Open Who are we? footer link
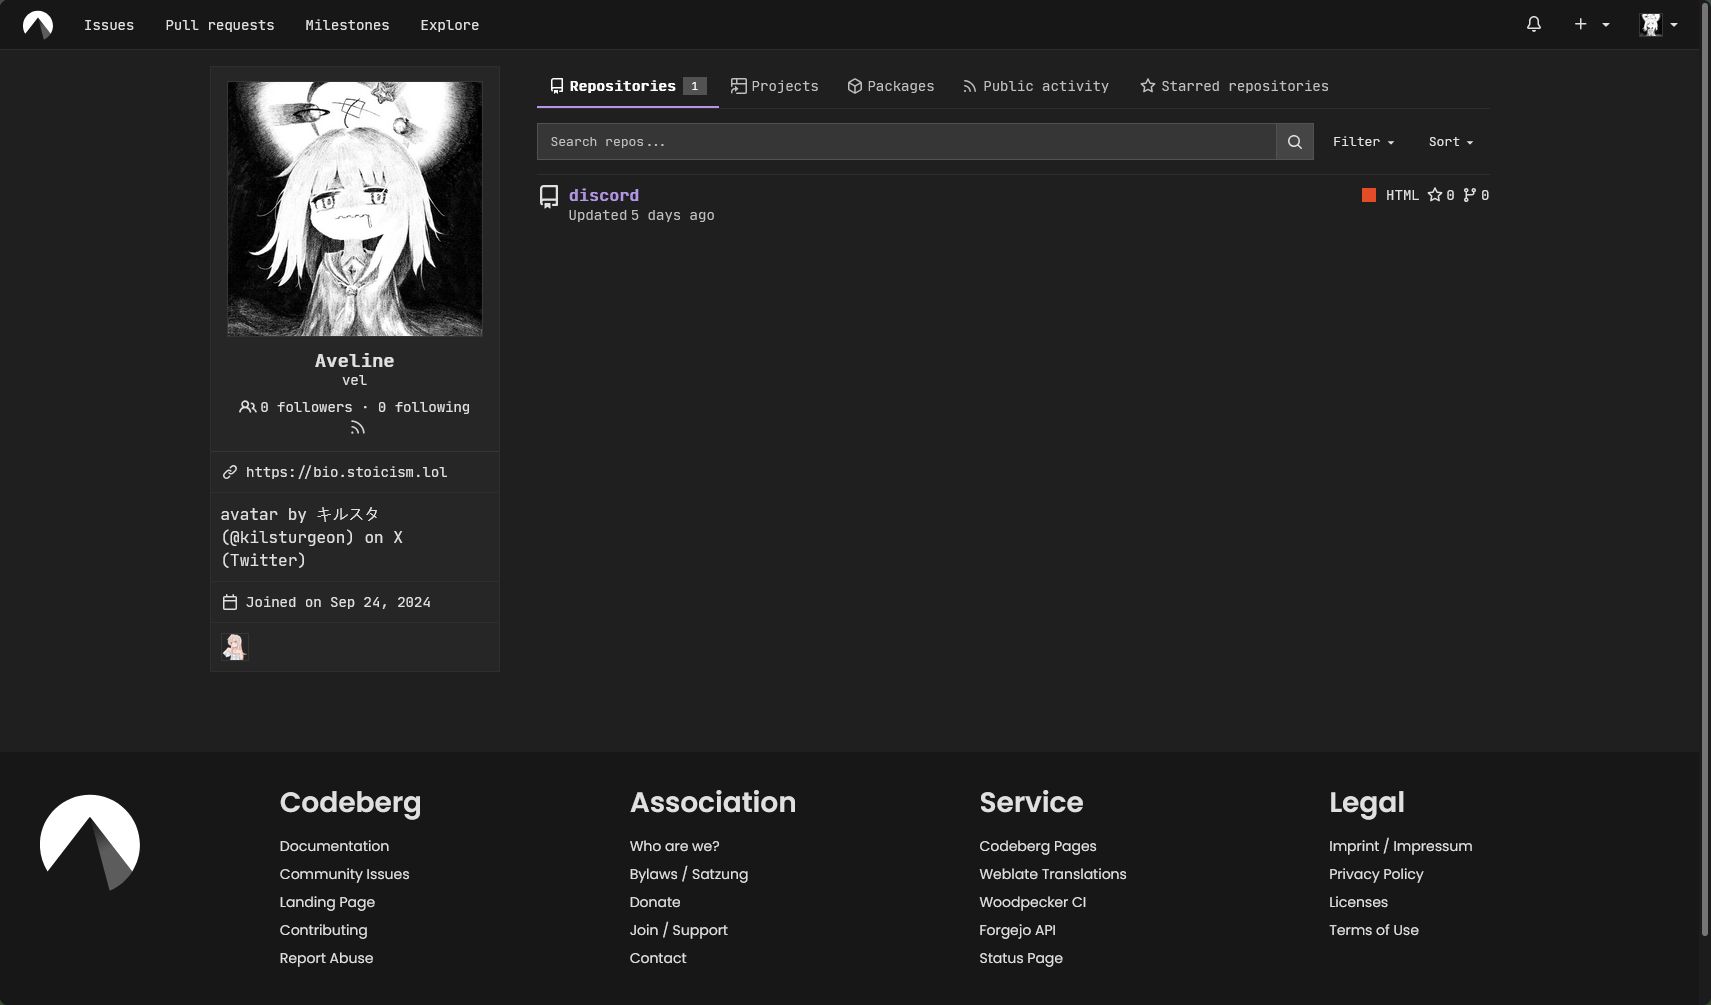 (674, 846)
